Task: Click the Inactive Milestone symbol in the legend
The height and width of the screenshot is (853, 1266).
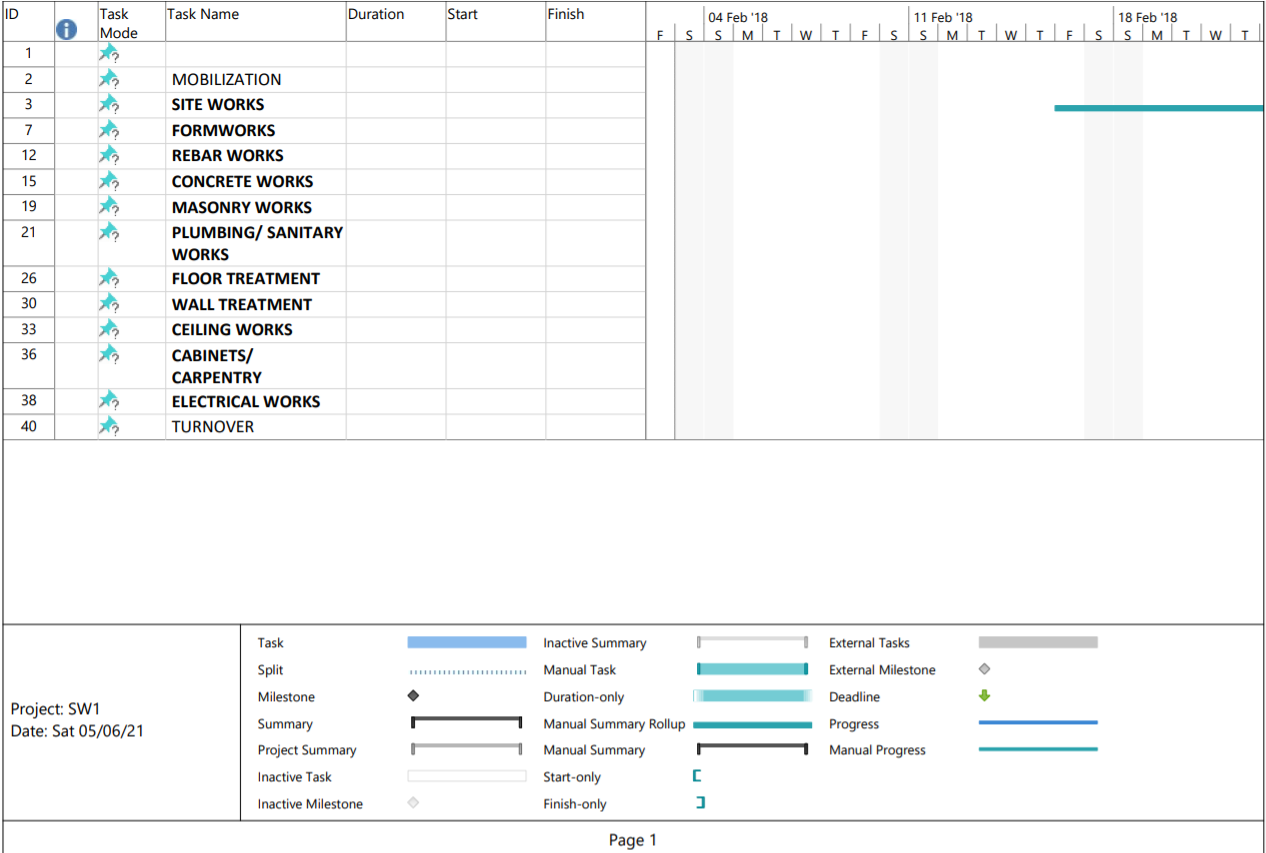Action: click(x=413, y=803)
